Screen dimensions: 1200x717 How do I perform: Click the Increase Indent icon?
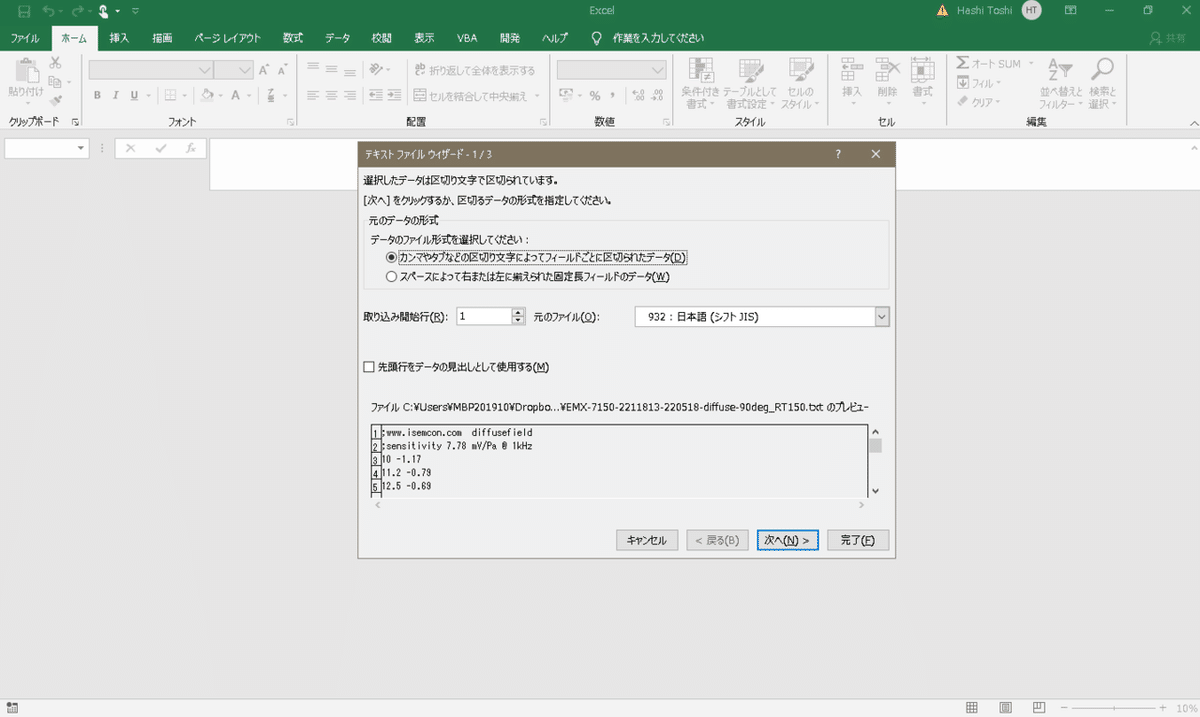396,96
